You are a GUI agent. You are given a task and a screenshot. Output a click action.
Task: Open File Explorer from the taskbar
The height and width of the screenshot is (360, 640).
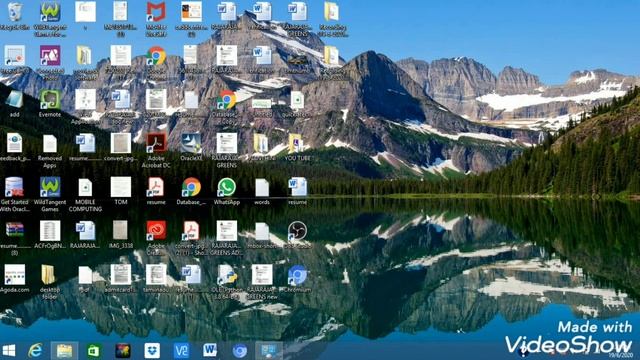point(64,351)
